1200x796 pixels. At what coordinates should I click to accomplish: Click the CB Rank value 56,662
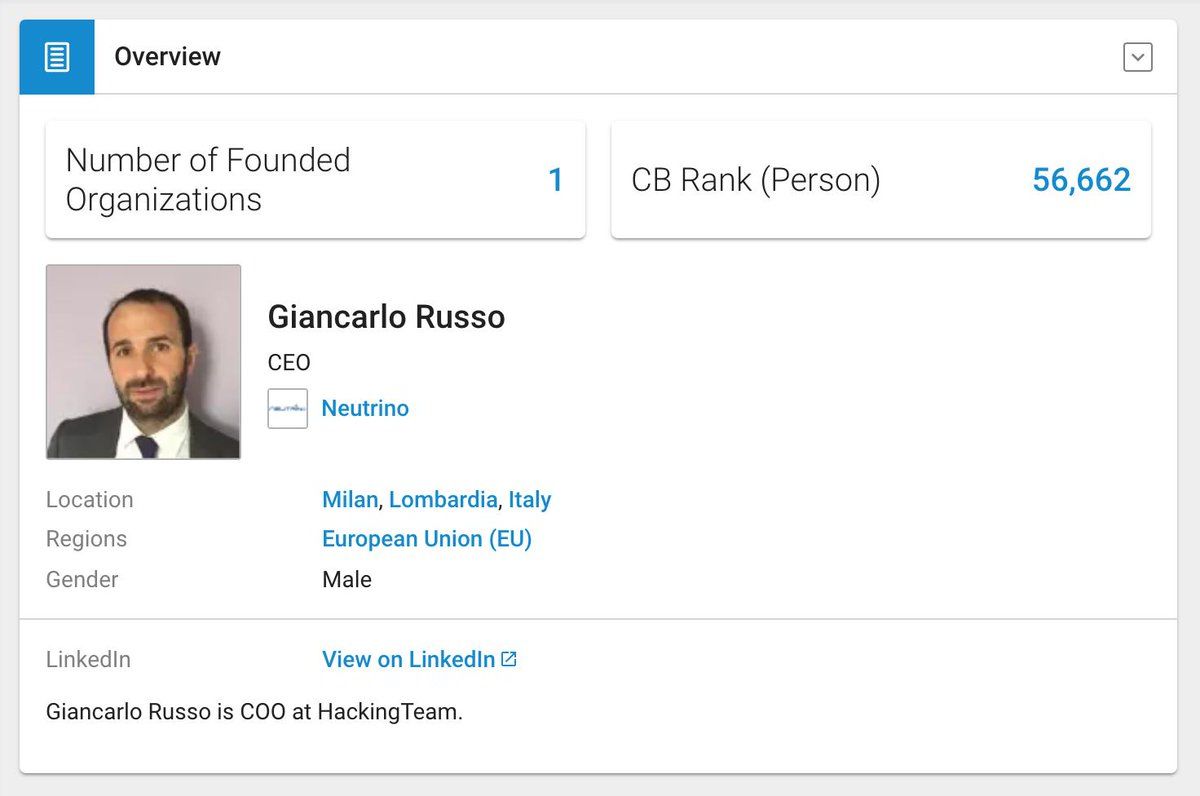click(1081, 180)
